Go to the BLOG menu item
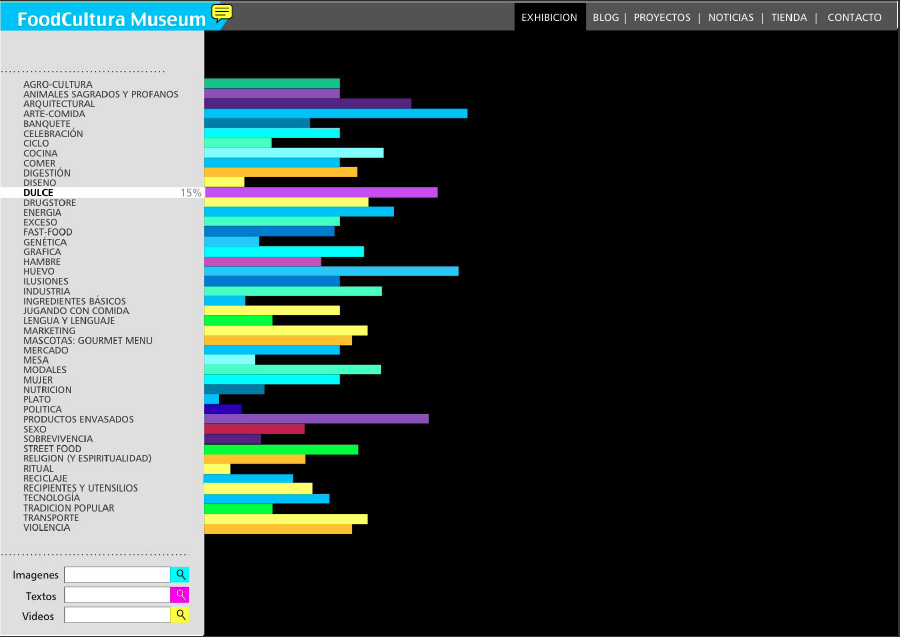 tap(605, 17)
